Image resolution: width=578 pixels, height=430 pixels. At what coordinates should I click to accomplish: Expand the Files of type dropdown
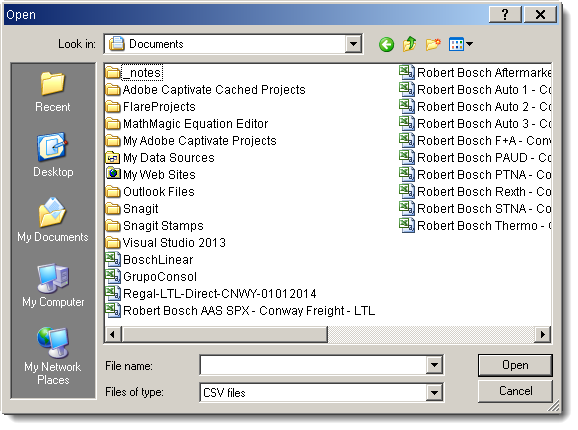[434, 392]
